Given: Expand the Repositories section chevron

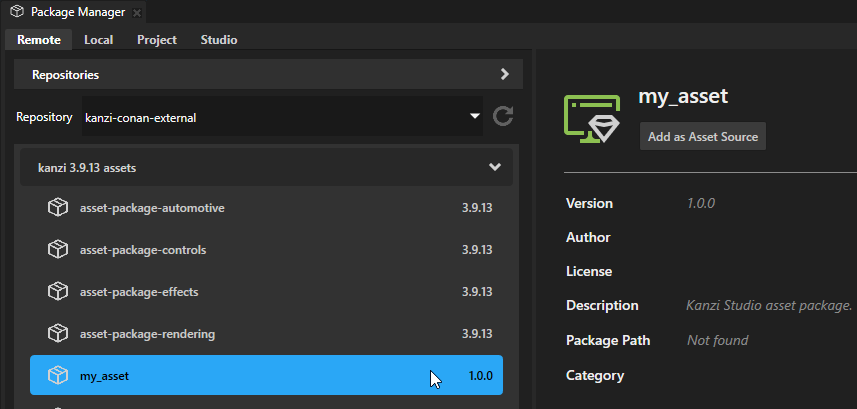Looking at the screenshot, I should pos(505,74).
